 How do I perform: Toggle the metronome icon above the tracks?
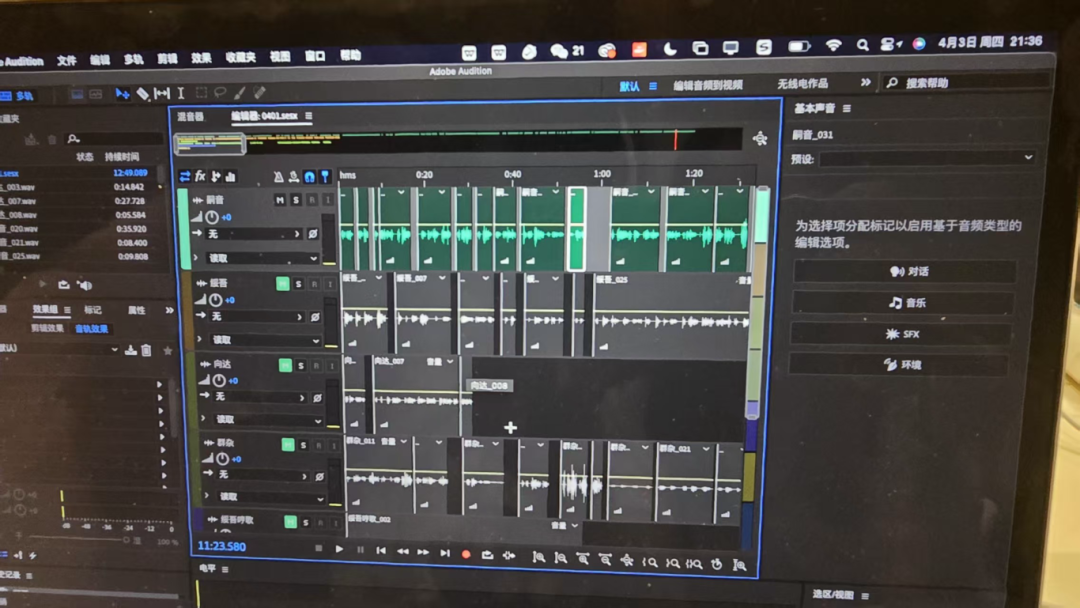[x=278, y=177]
